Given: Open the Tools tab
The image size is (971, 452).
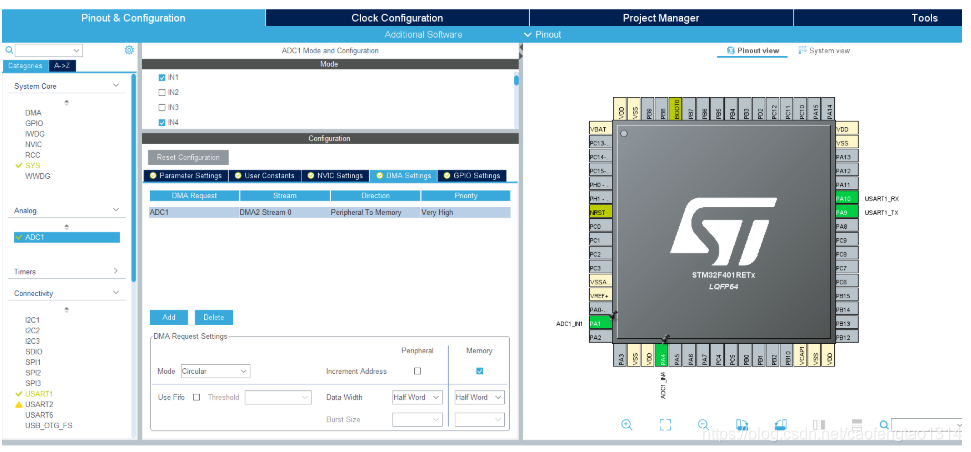Looking at the screenshot, I should coord(924,18).
